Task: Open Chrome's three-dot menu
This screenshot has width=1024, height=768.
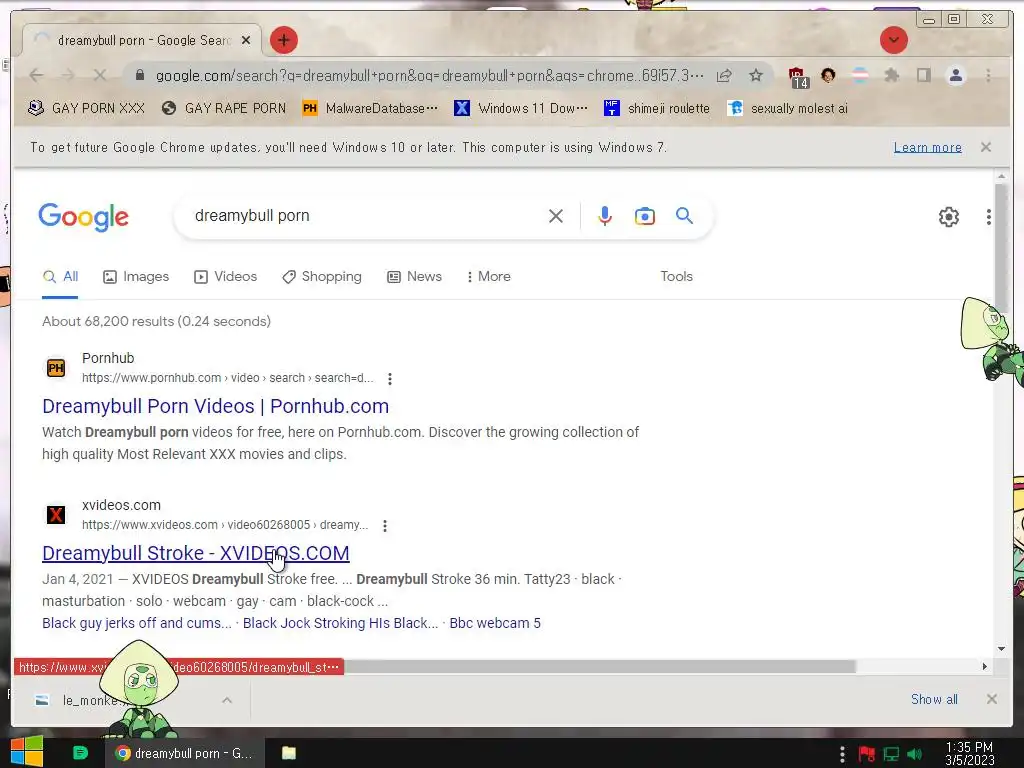Action: coord(988,75)
